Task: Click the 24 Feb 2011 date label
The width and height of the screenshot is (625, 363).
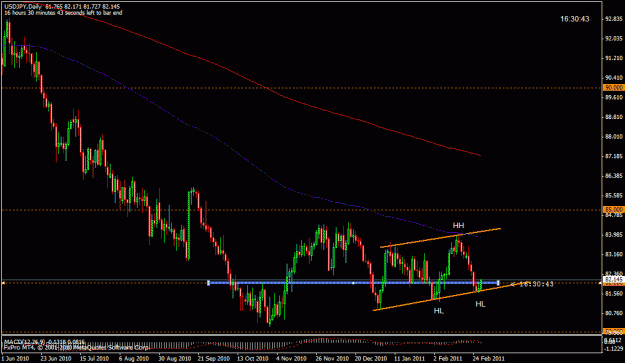Action: pos(488,359)
